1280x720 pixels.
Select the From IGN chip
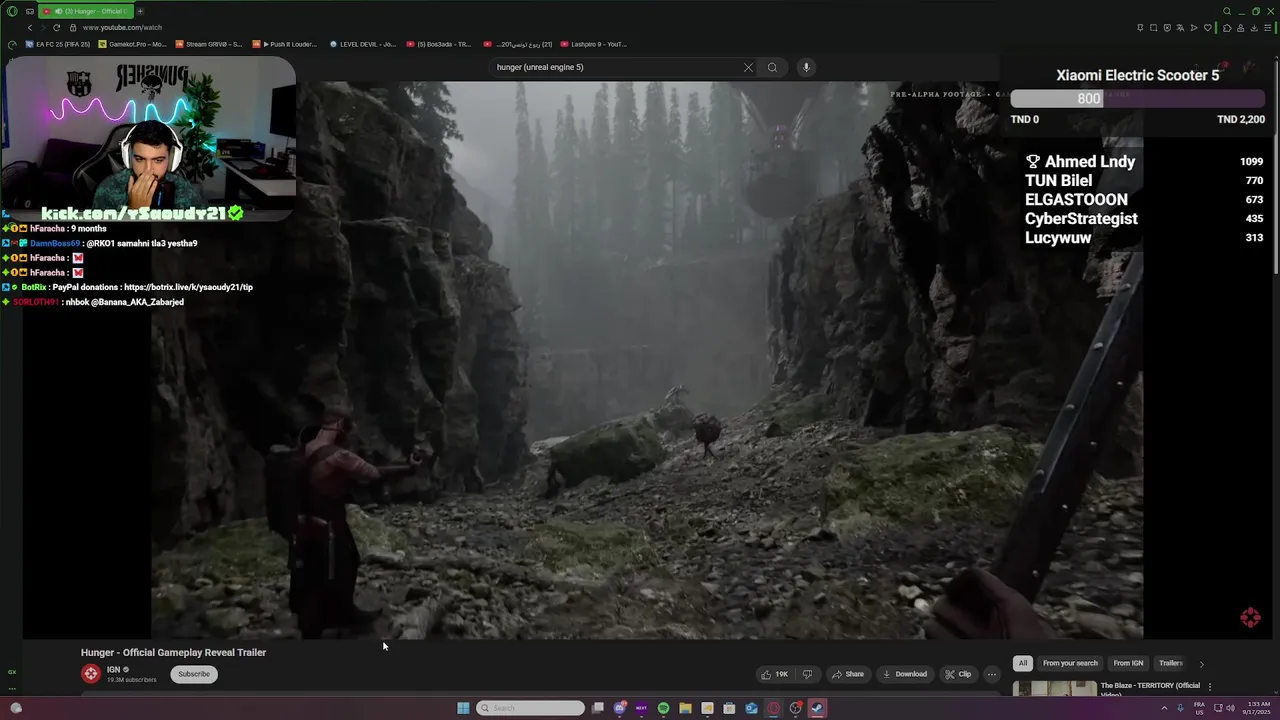[x=1128, y=663]
